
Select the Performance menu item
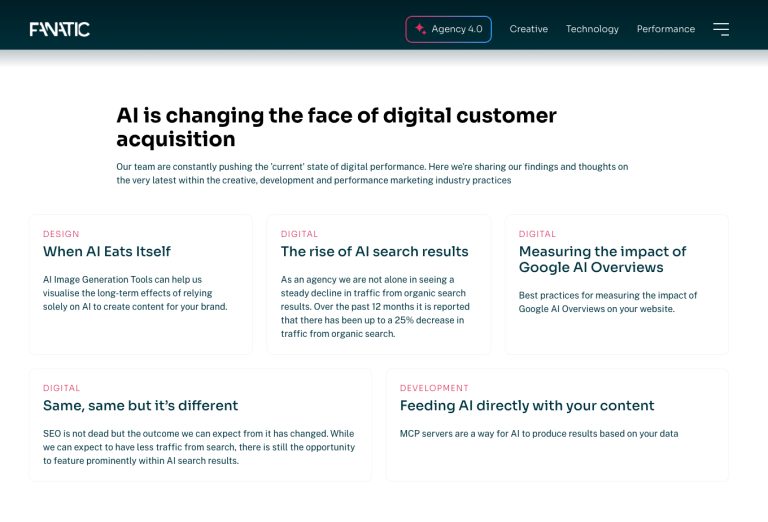tap(665, 29)
